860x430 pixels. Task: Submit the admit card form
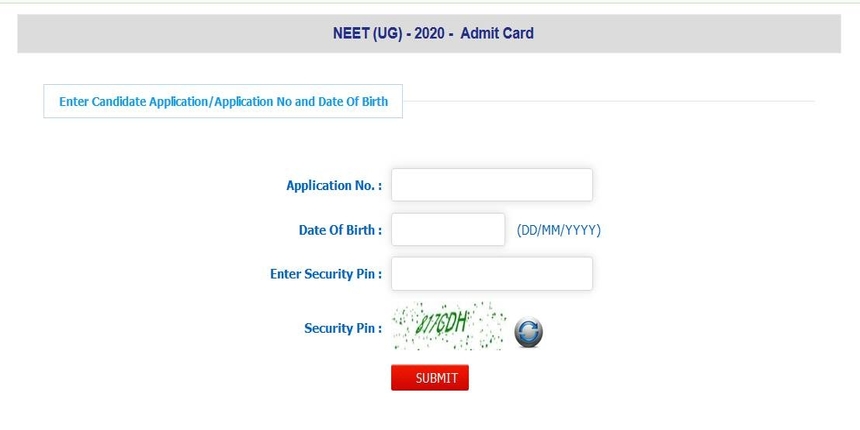(429, 377)
